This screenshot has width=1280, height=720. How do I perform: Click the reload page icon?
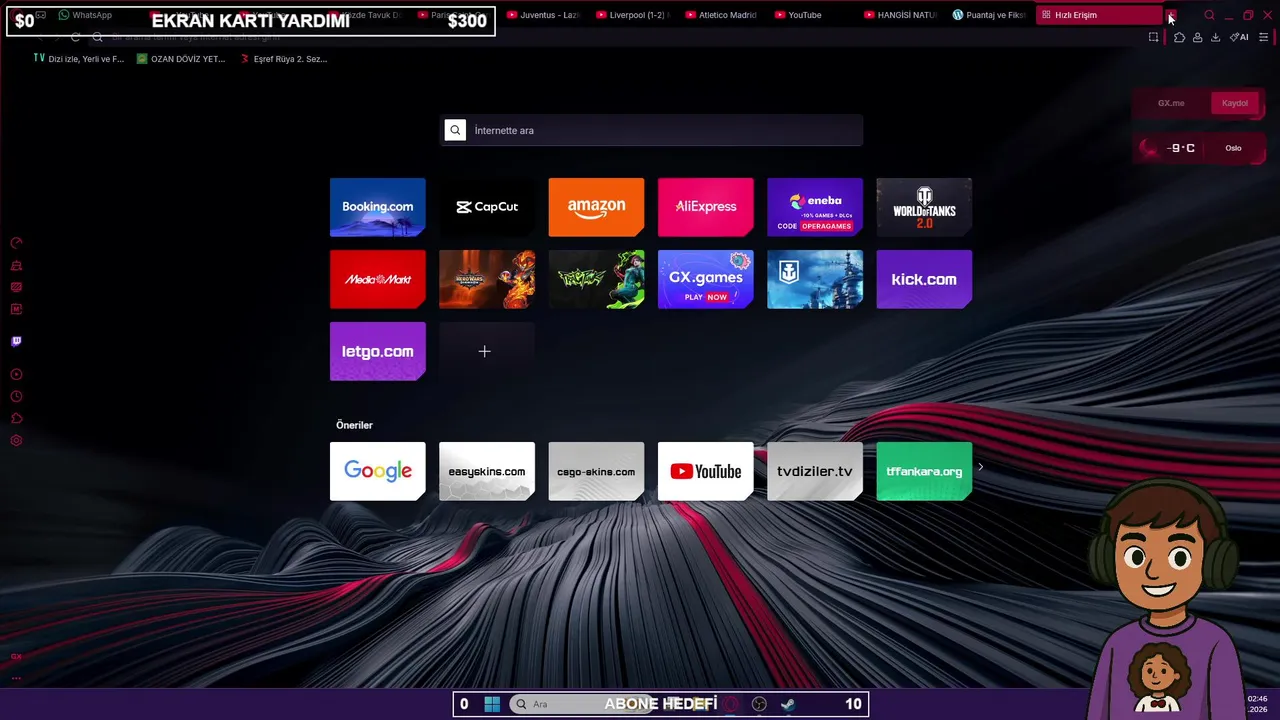tap(75, 37)
